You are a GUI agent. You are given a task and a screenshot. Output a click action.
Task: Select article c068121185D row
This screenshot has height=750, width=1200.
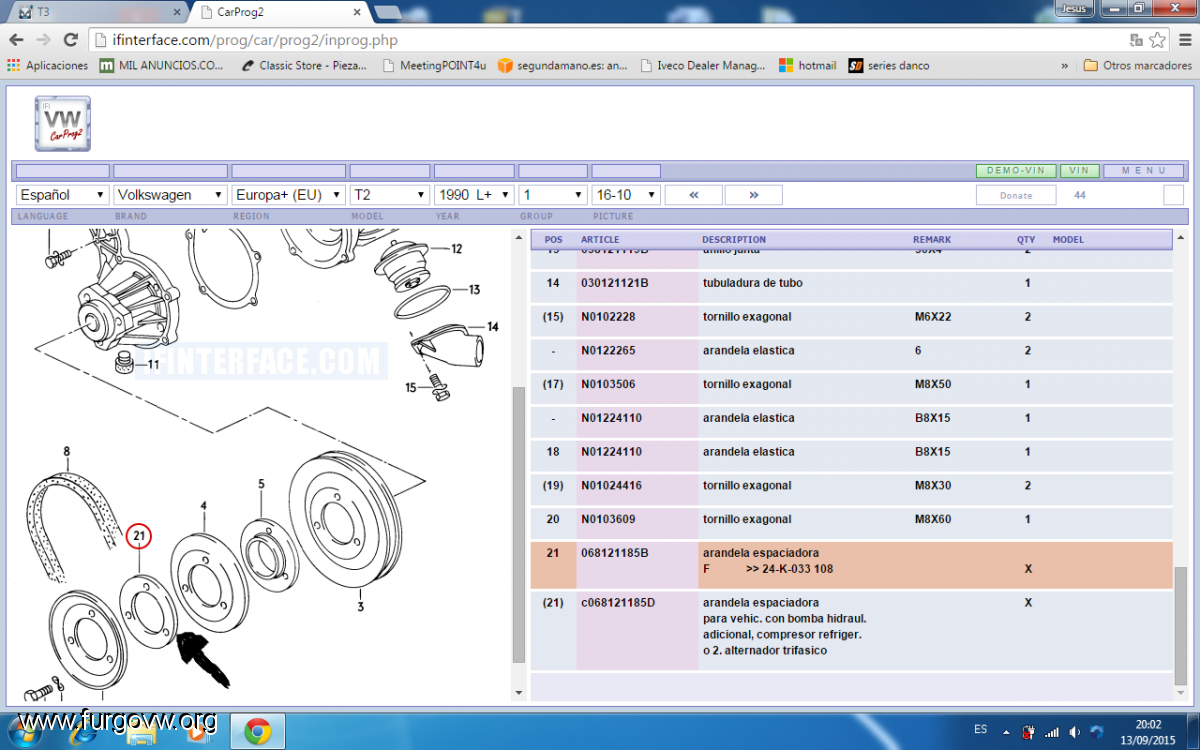click(852, 630)
